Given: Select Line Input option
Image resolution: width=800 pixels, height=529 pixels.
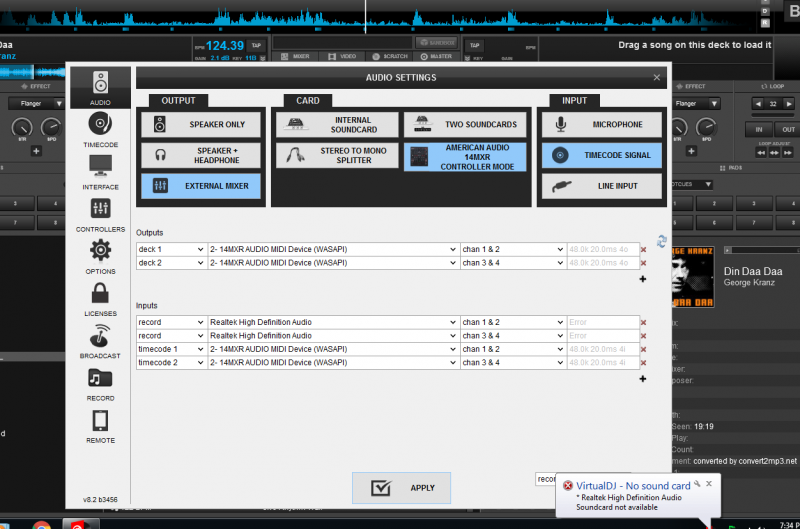Looking at the screenshot, I should point(602,186).
